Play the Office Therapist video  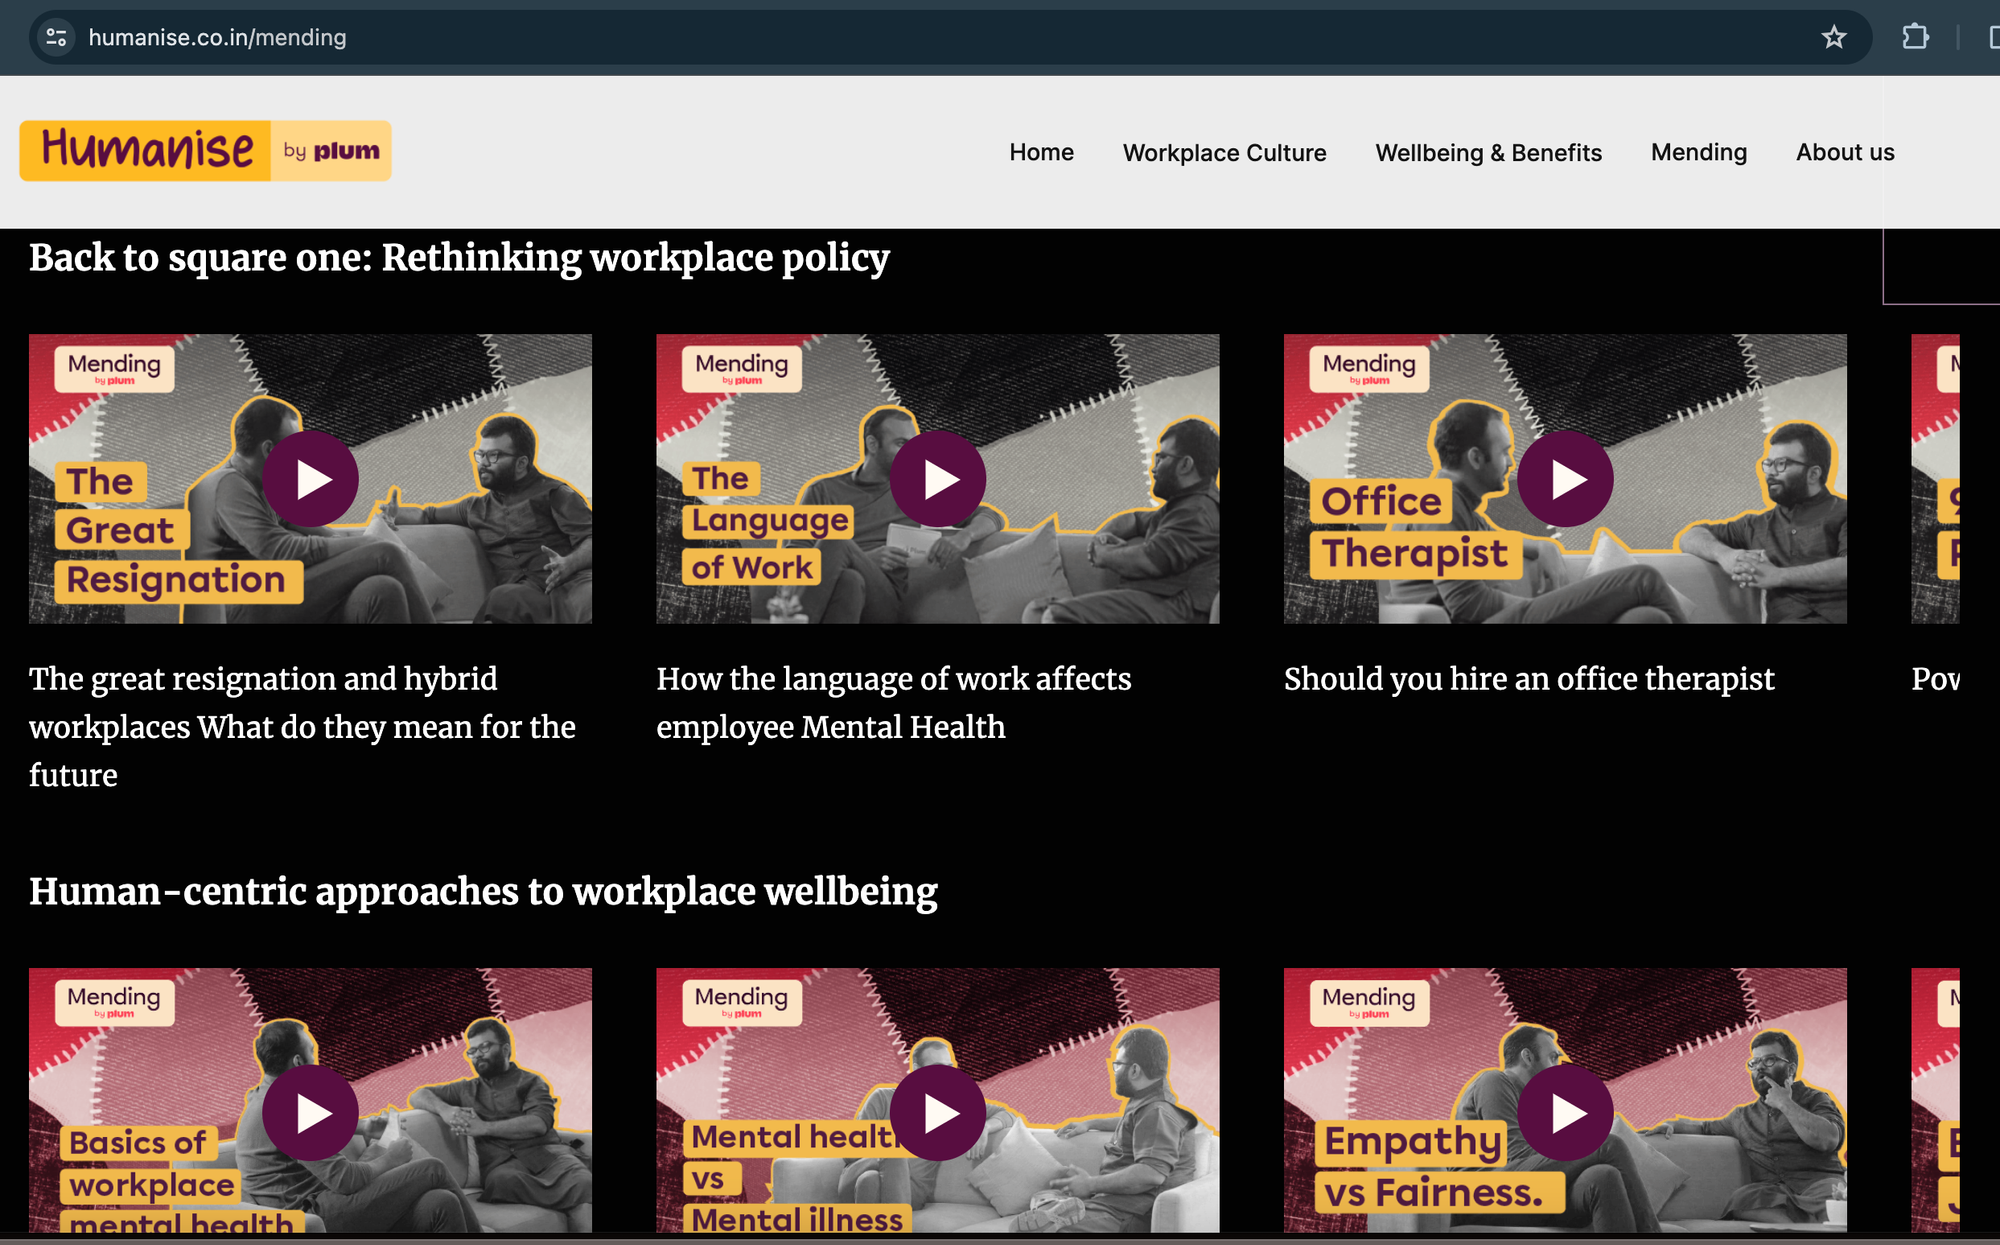1565,479
